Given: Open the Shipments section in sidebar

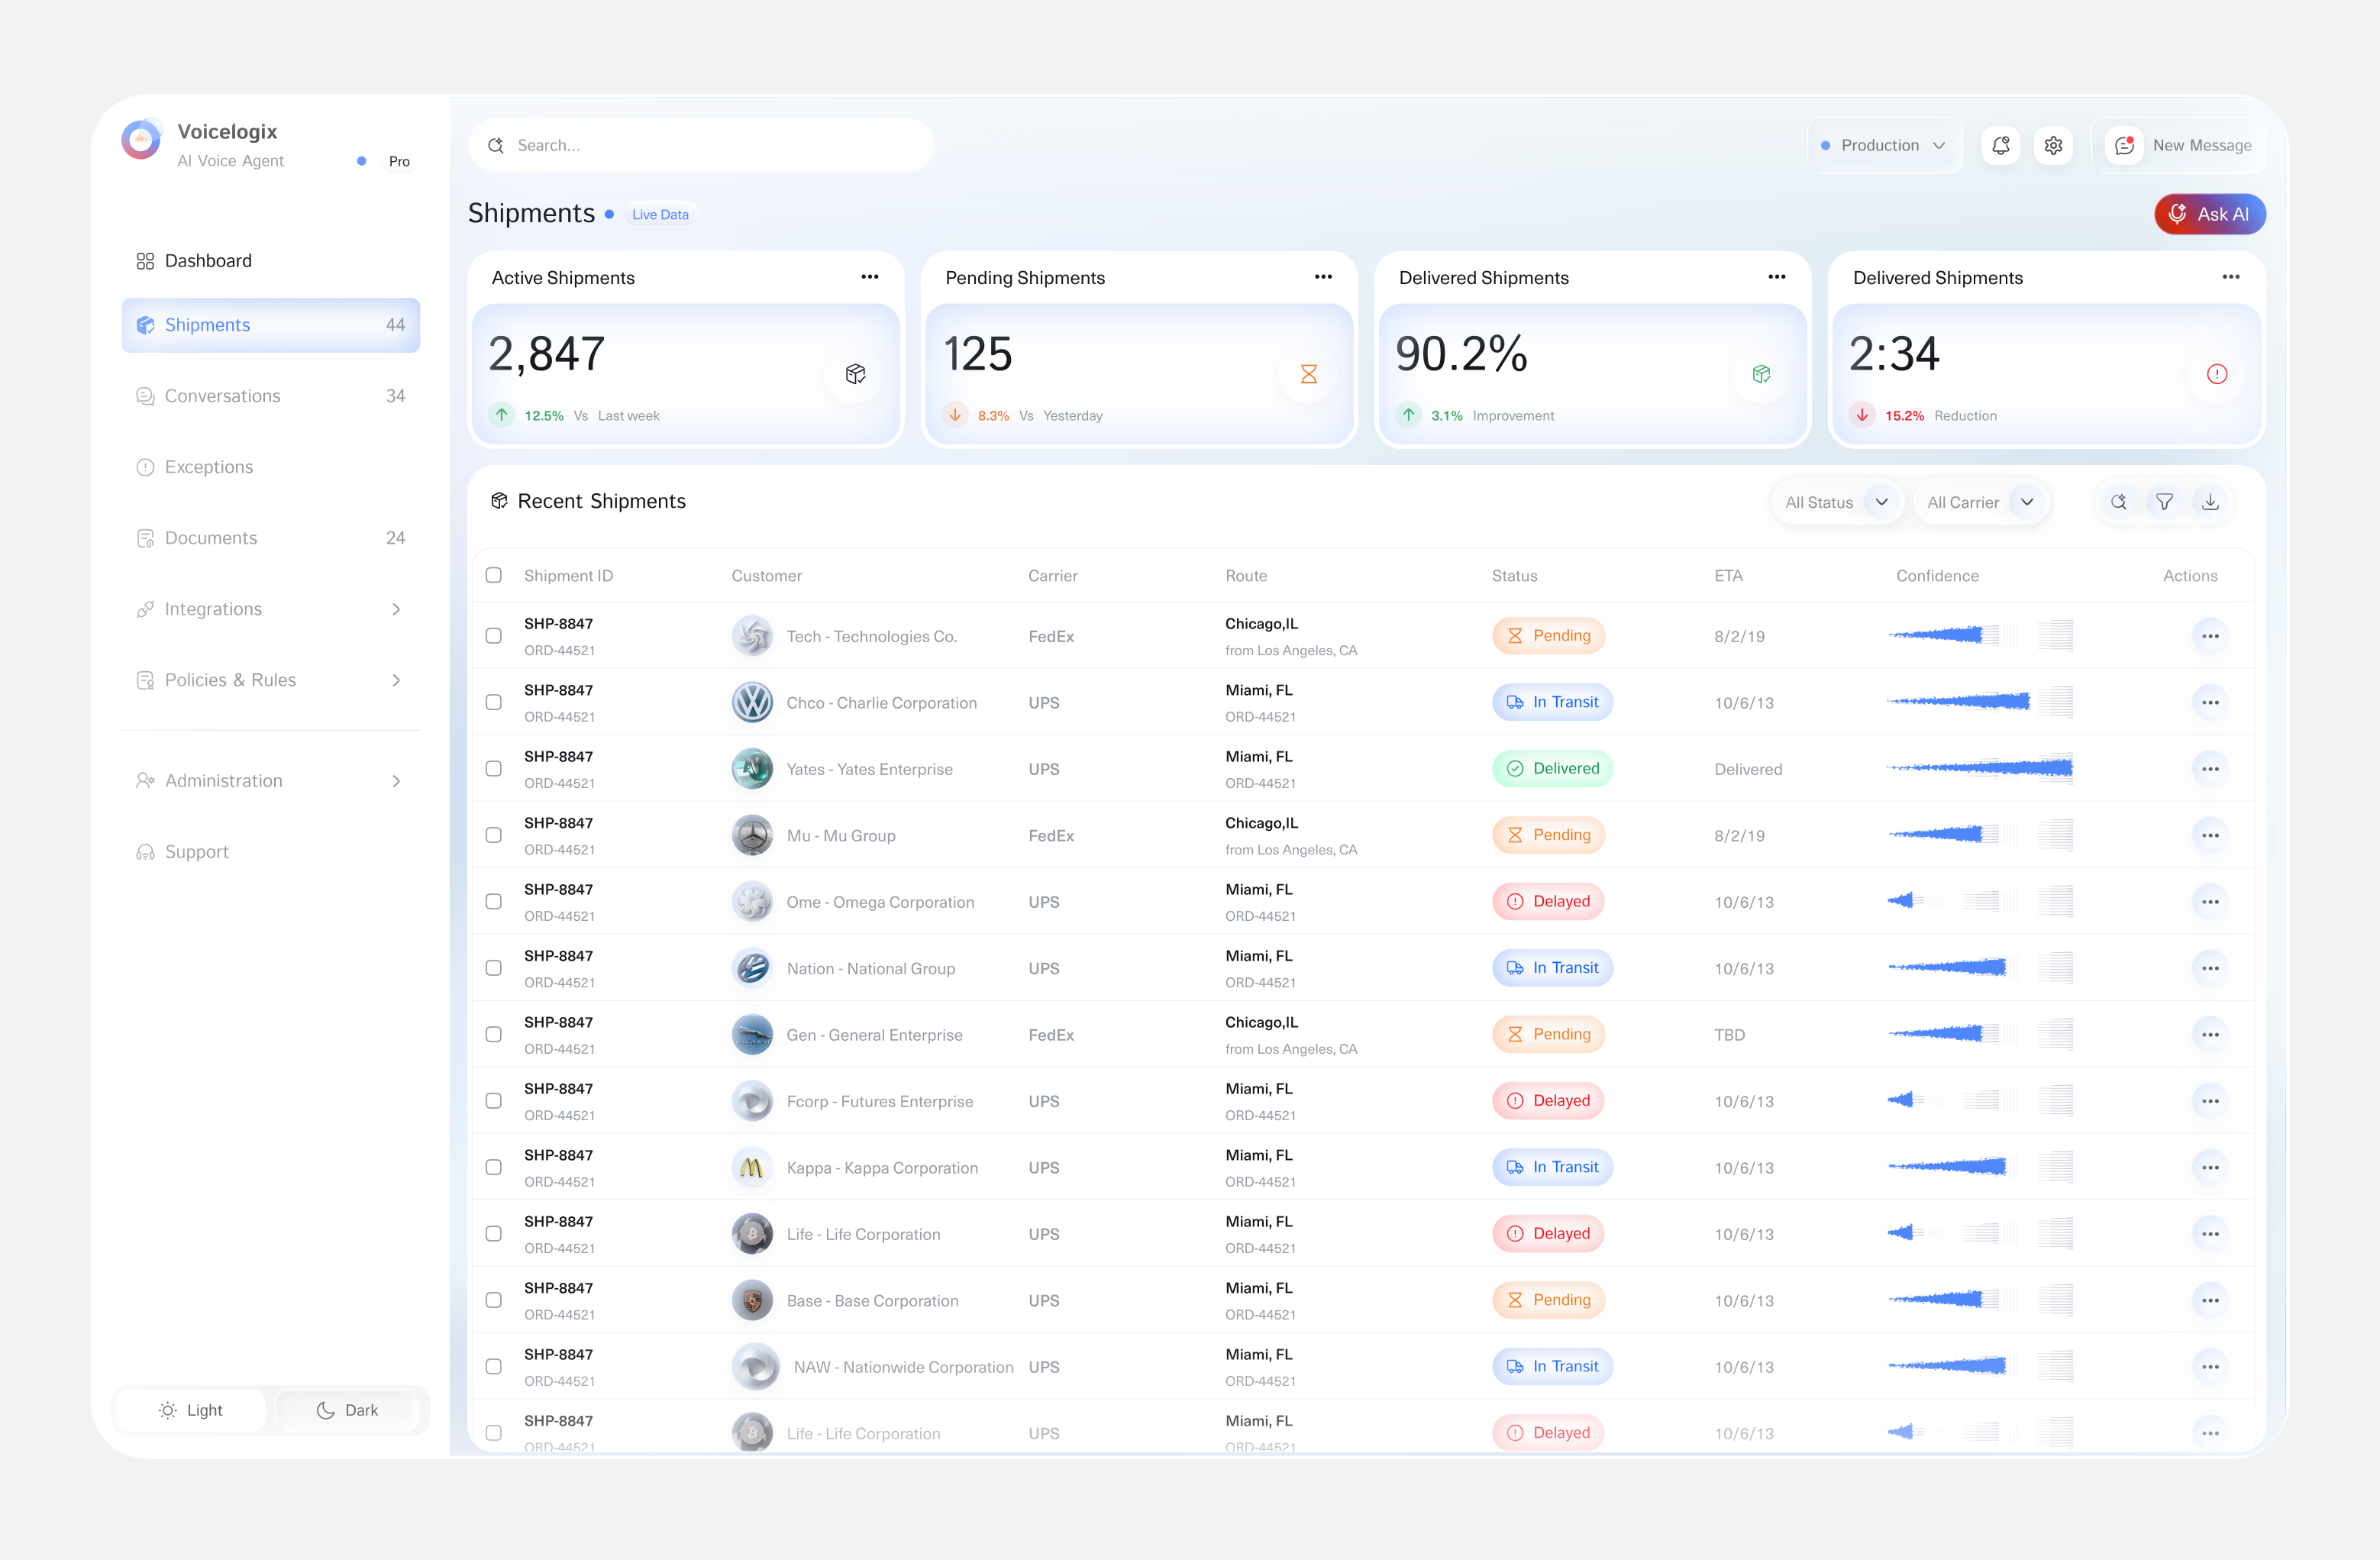Looking at the screenshot, I should pos(207,324).
